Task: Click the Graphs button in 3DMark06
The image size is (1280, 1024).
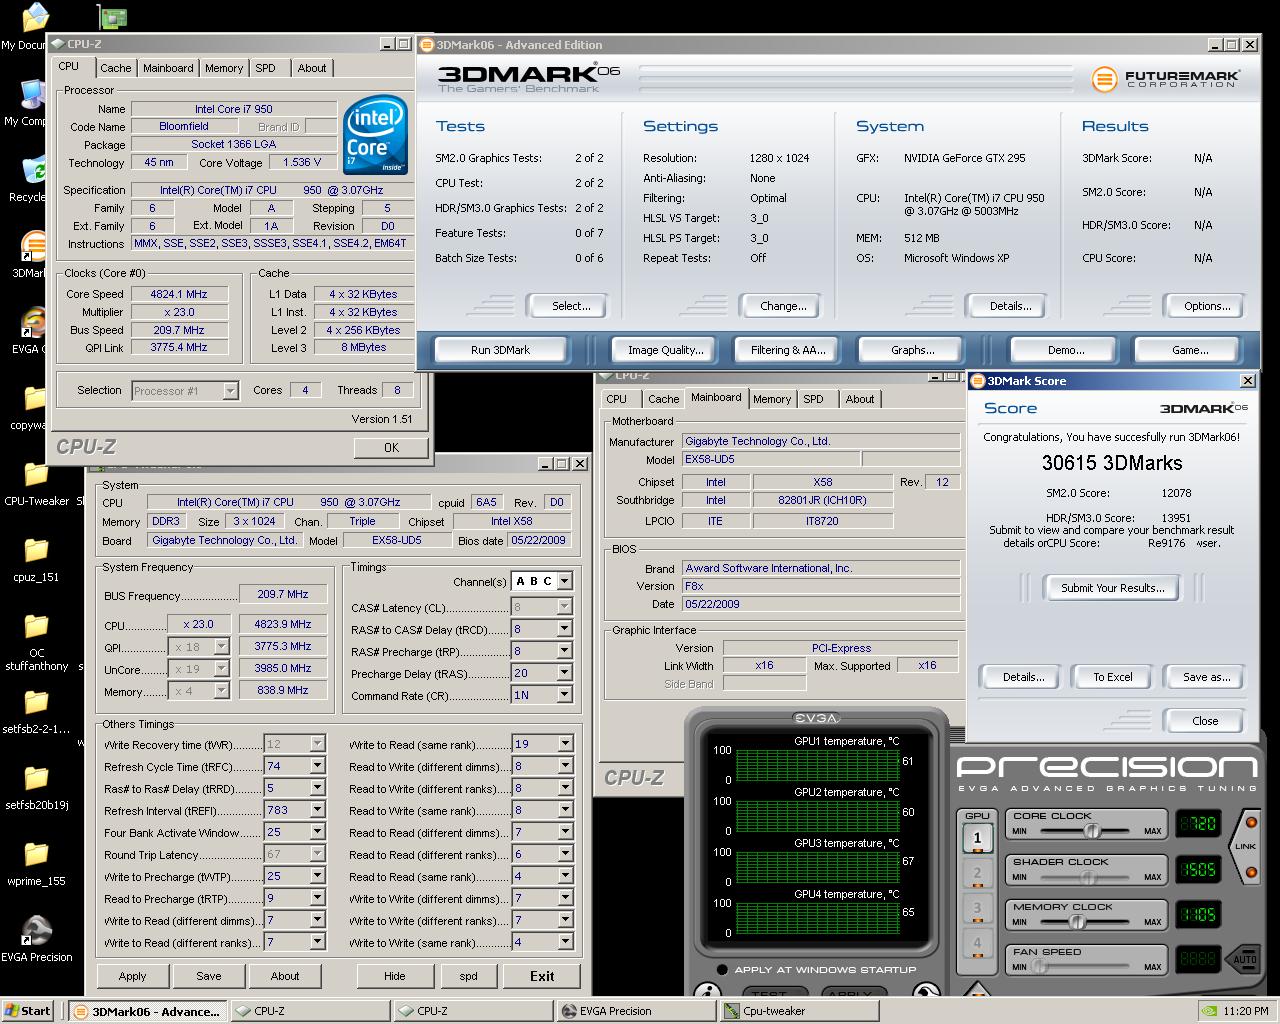Action: click(912, 350)
